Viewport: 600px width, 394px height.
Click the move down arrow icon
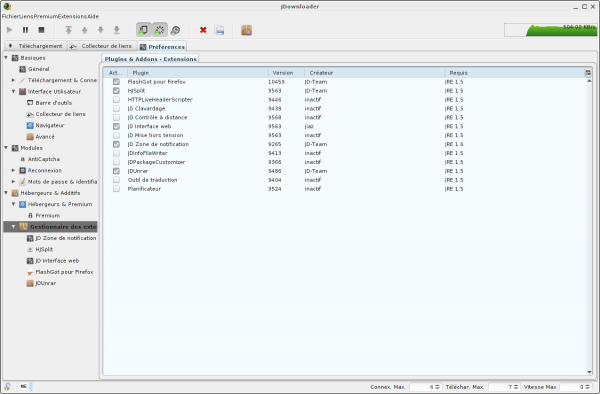(x=101, y=30)
